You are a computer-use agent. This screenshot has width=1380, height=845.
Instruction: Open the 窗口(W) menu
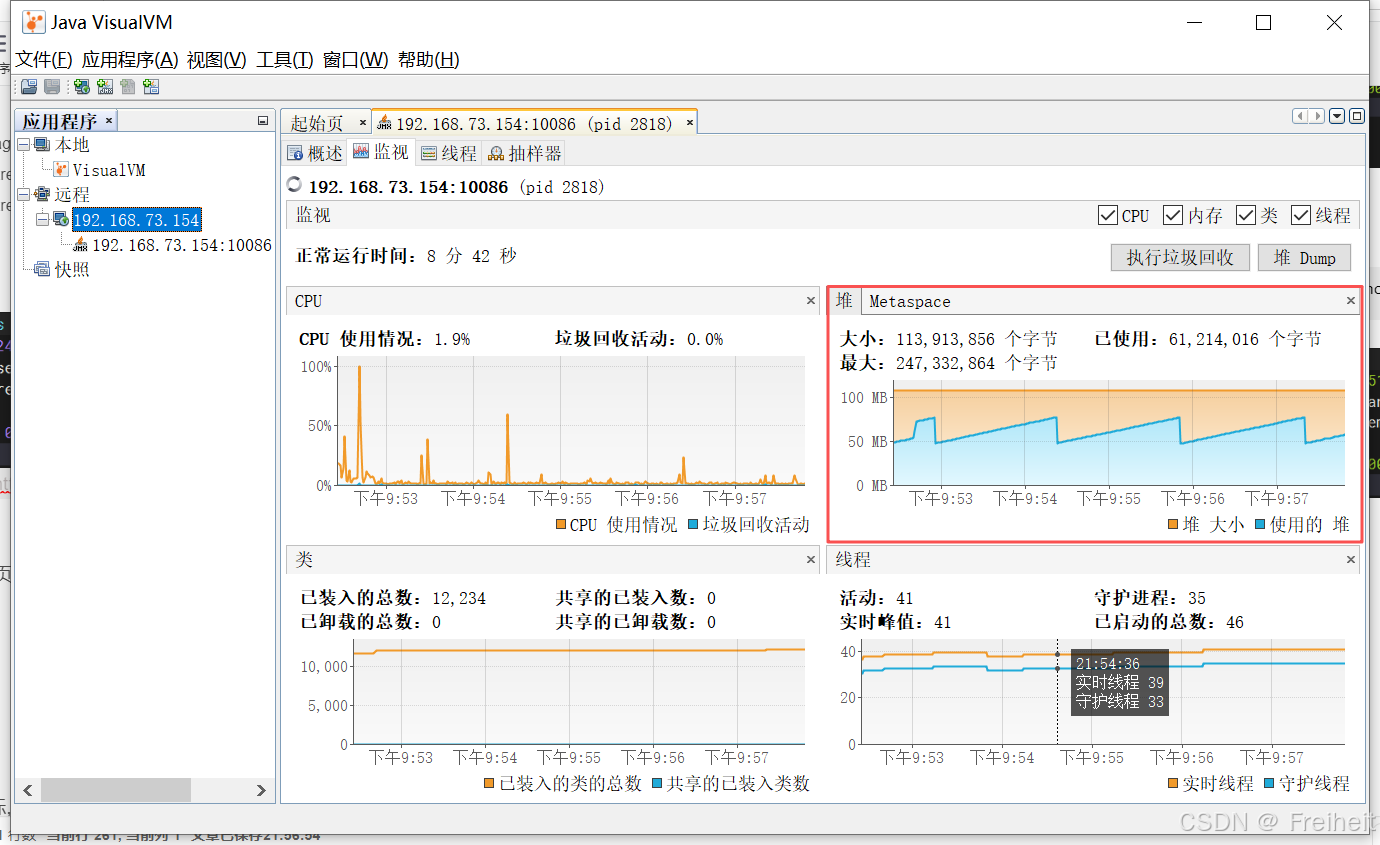[356, 59]
